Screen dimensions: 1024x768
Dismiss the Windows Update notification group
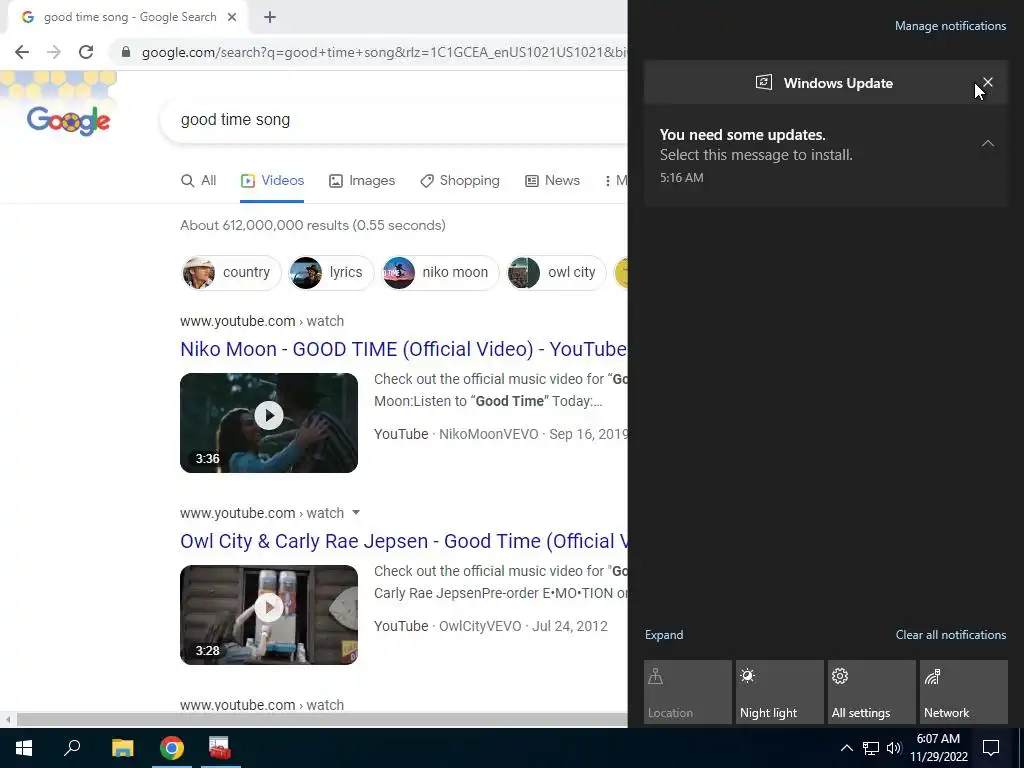click(x=987, y=82)
